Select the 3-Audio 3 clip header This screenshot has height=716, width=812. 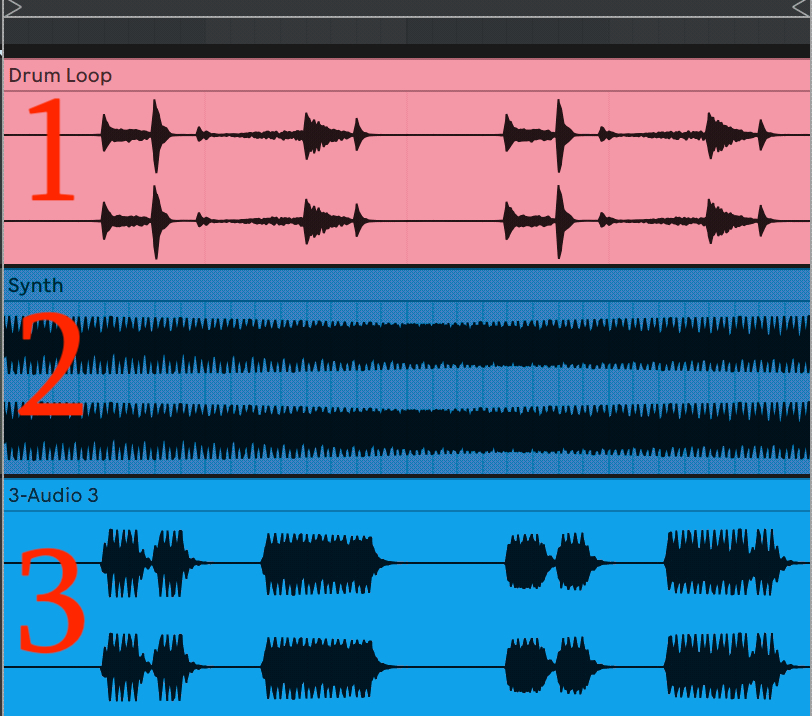pyautogui.click(x=400, y=495)
